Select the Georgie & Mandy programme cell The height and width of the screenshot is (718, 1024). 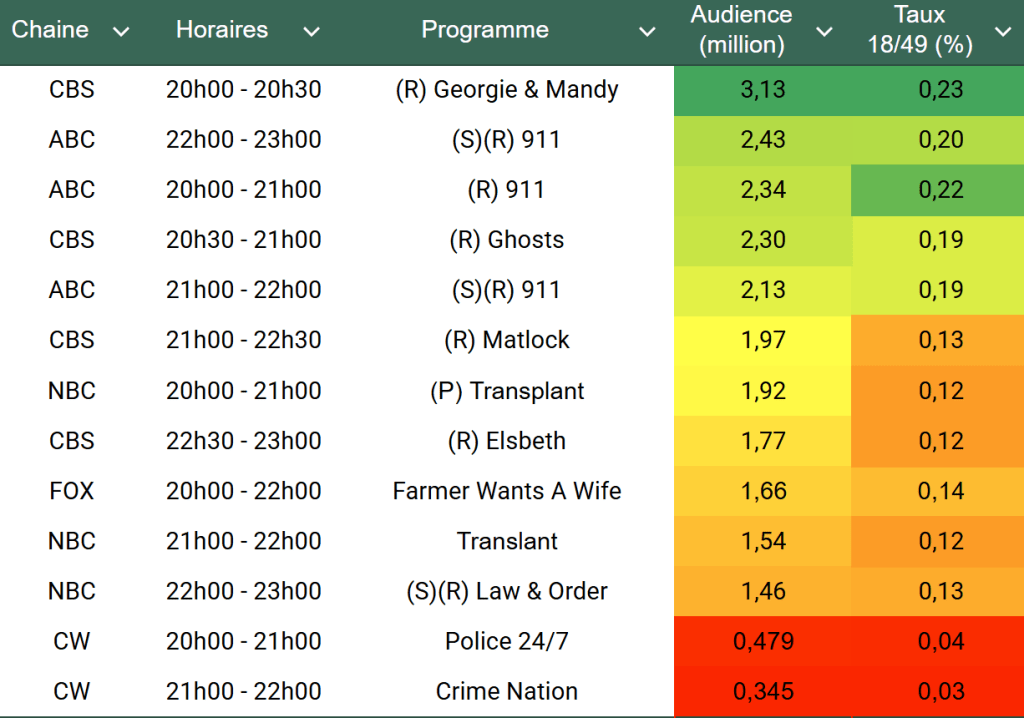pos(506,90)
